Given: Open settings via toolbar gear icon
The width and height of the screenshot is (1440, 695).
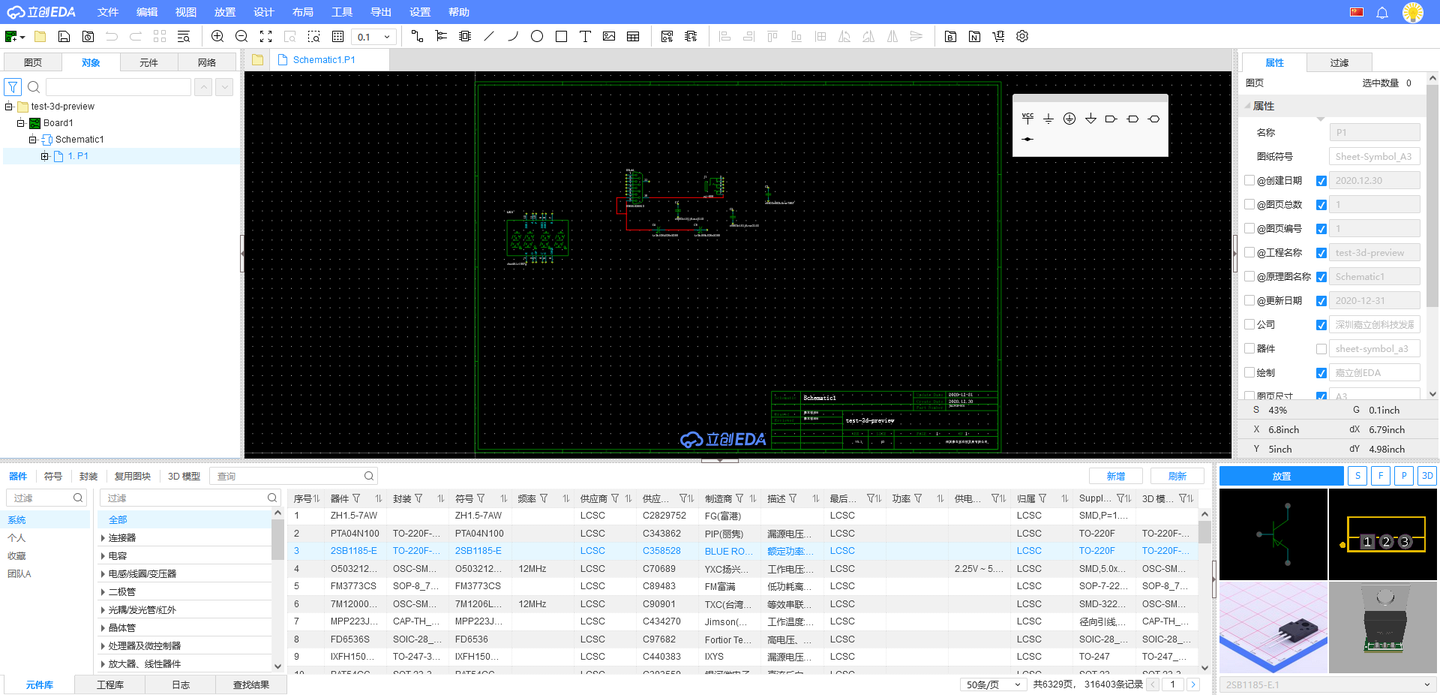Looking at the screenshot, I should pos(1022,36).
